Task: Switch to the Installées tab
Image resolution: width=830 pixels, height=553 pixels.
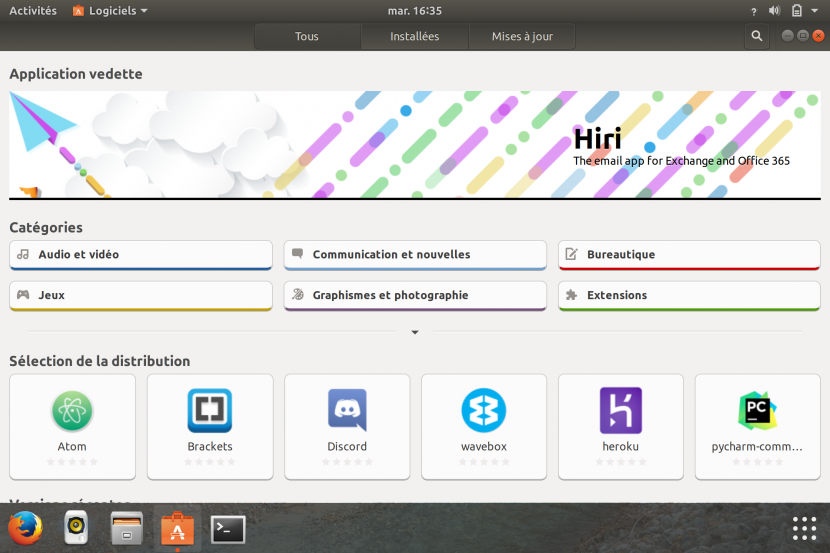Action: click(414, 37)
